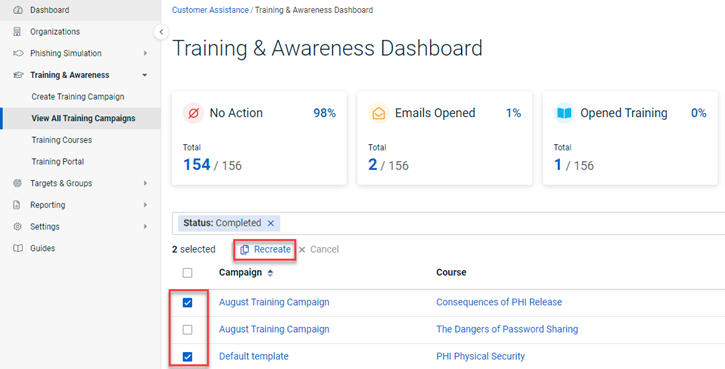Expand the Reporting submenu arrow
725x369 pixels.
coord(145,205)
